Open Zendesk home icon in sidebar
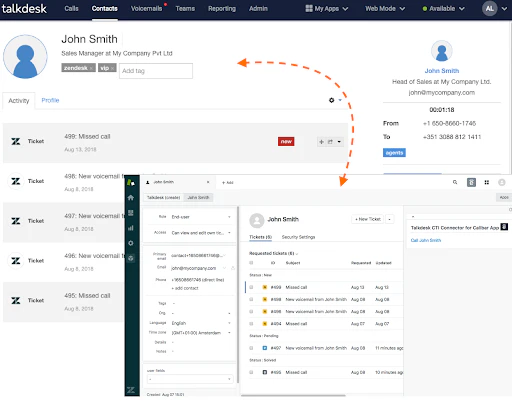The width and height of the screenshot is (512, 407). click(131, 198)
